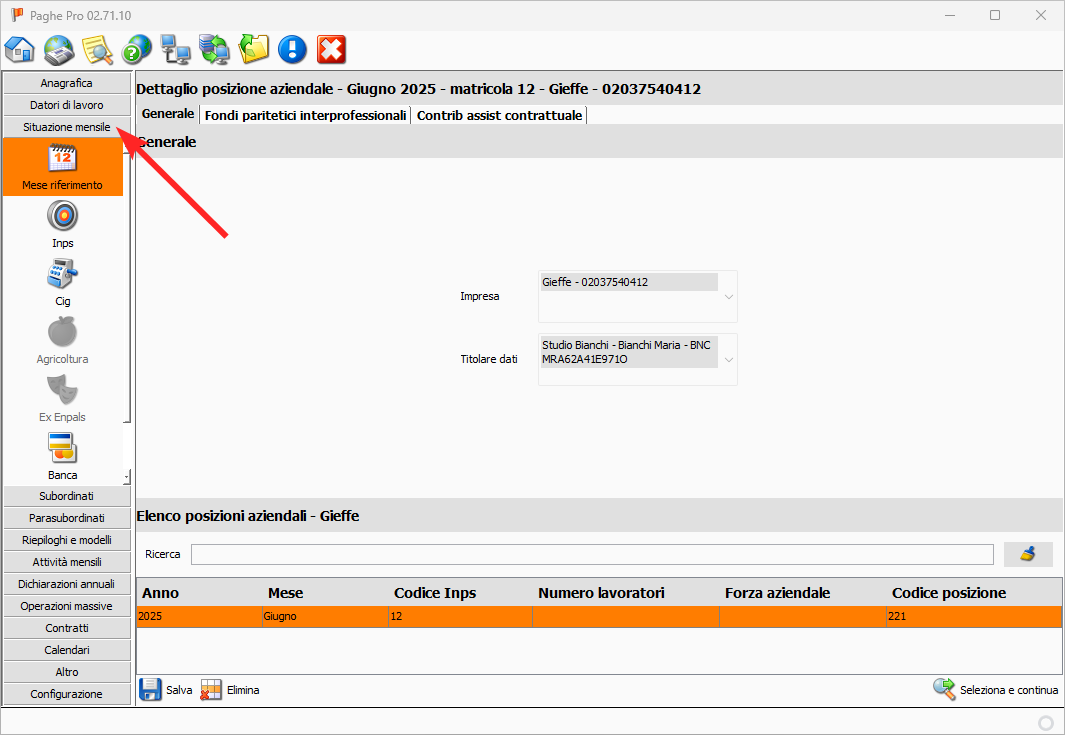Click Seleziona e continua button
Screen dimensions: 1065x735
click(x=996, y=689)
